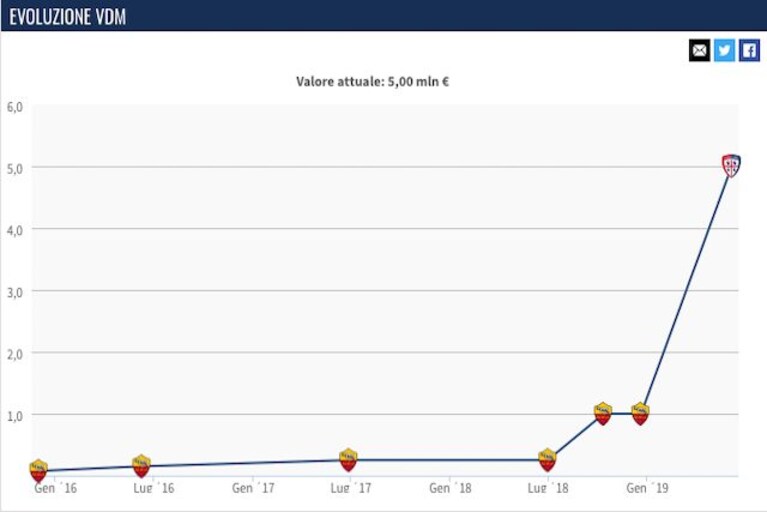The image size is (767, 512).
Task: Select the Roma crest marker at Lug '16
Action: pyautogui.click(x=141, y=466)
